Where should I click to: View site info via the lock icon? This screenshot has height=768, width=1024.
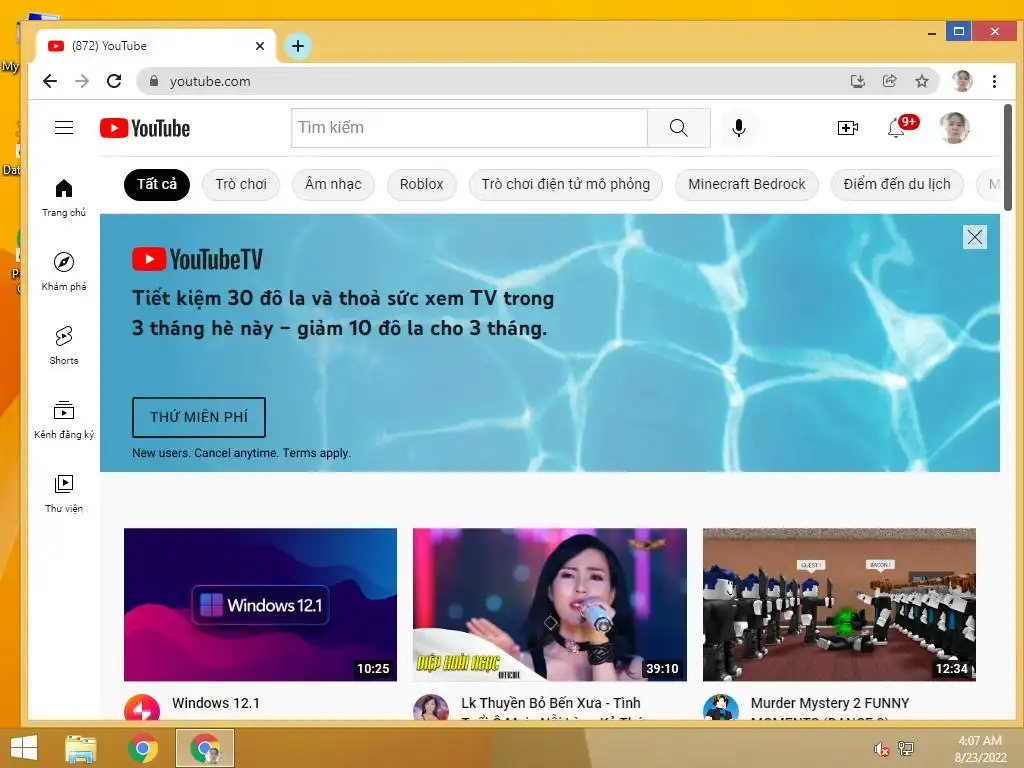click(153, 81)
